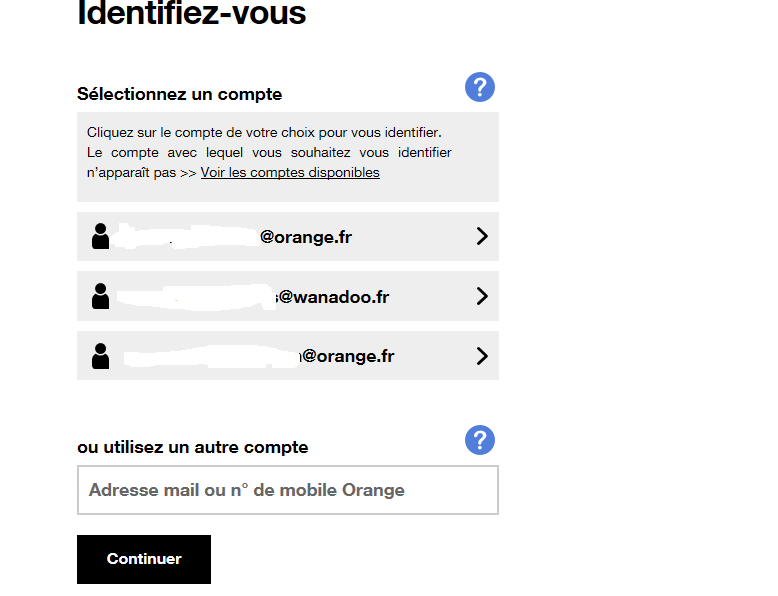Click the "Sélectionnez un compte" section title
Image resolution: width=778 pixels, height=596 pixels.
click(180, 94)
